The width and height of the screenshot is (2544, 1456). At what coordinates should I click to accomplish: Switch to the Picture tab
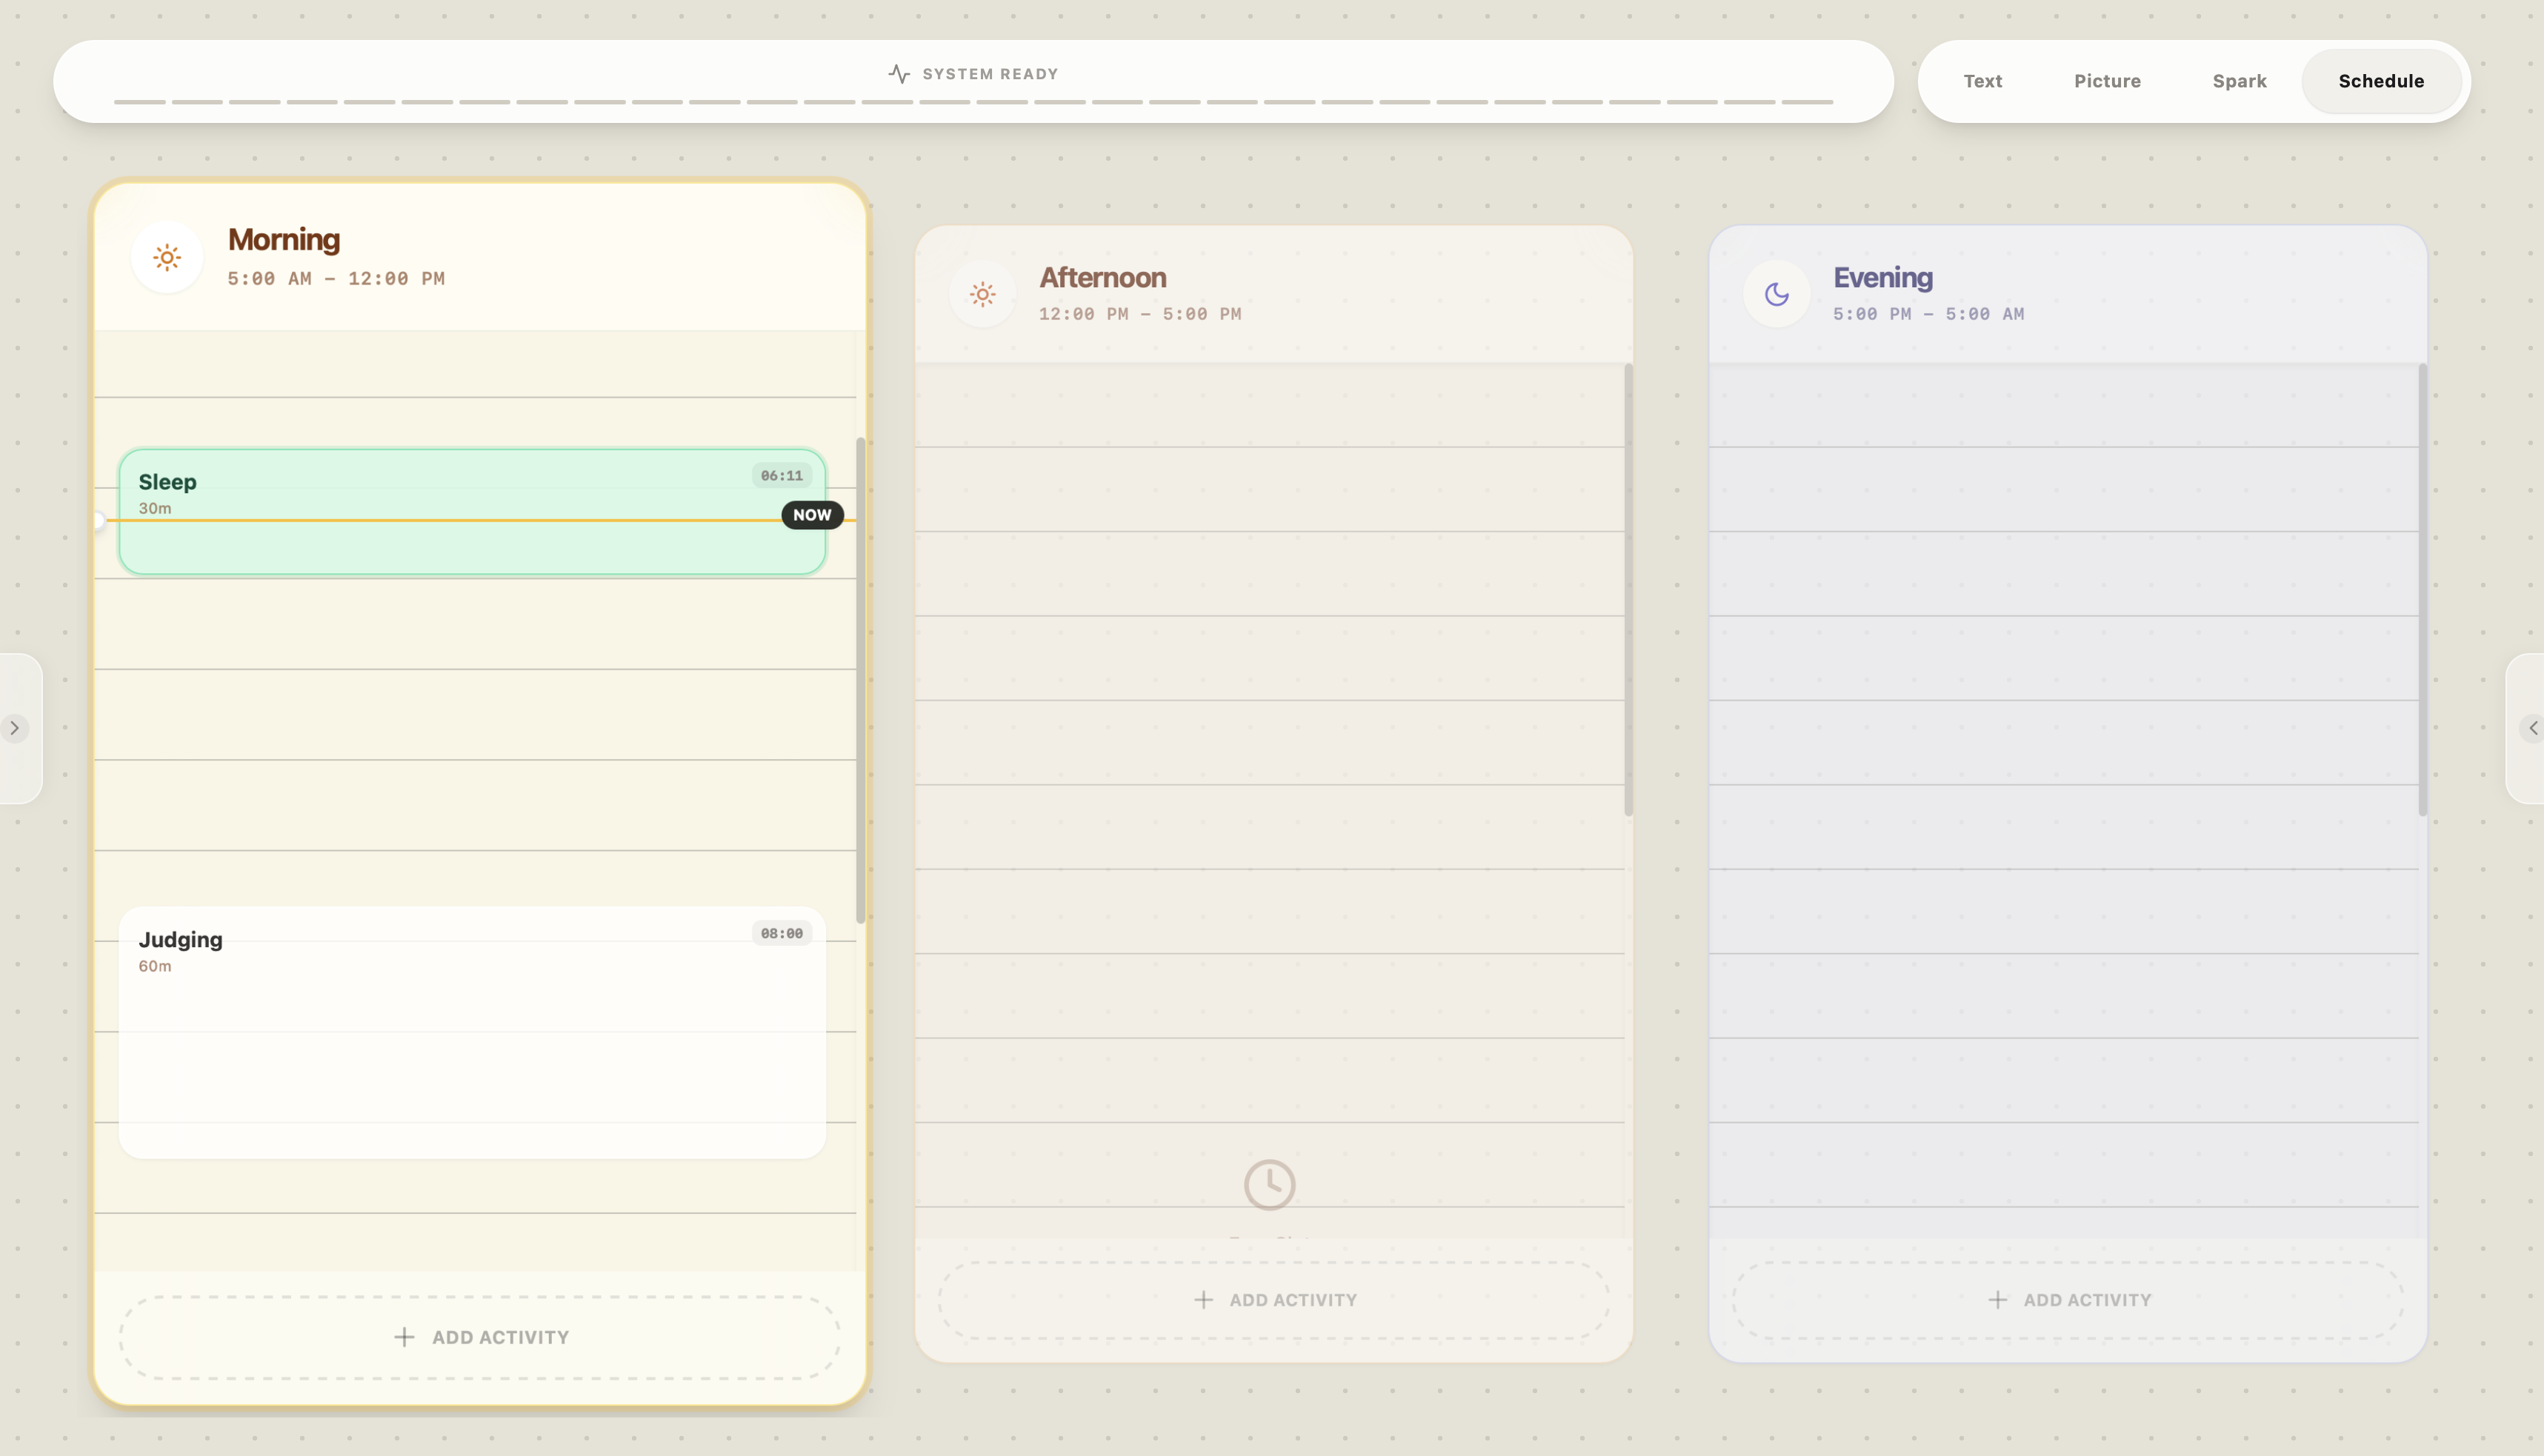(x=2106, y=81)
